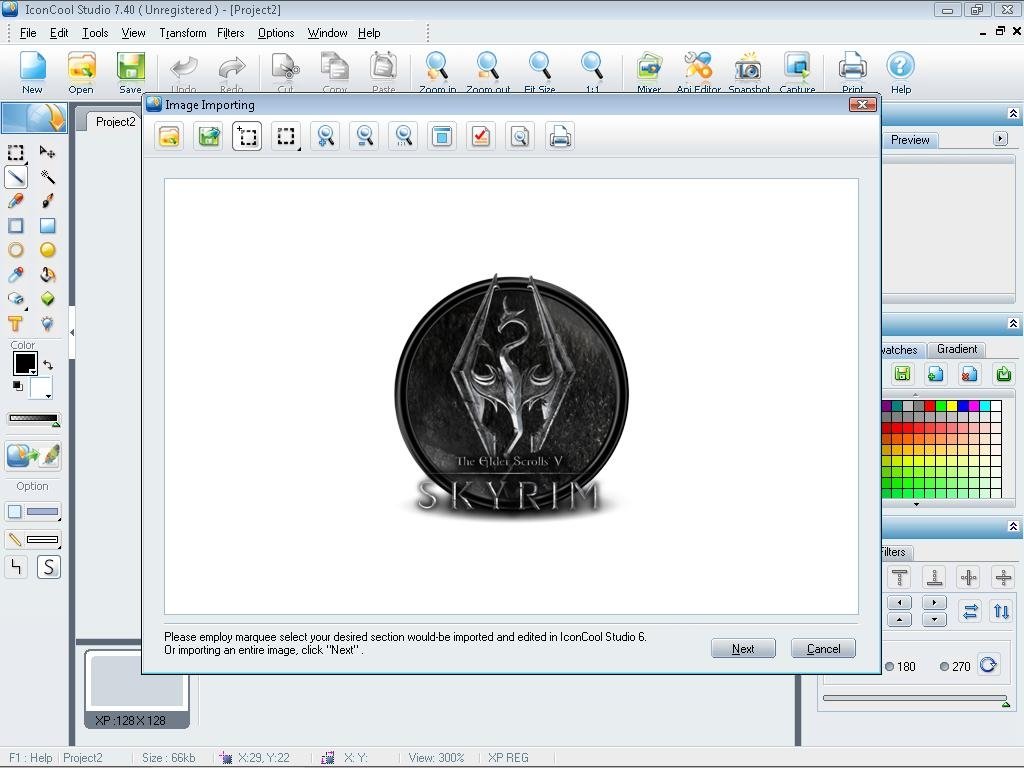1024x768 pixels.
Task: Switch to the Gradient tab
Action: (957, 349)
